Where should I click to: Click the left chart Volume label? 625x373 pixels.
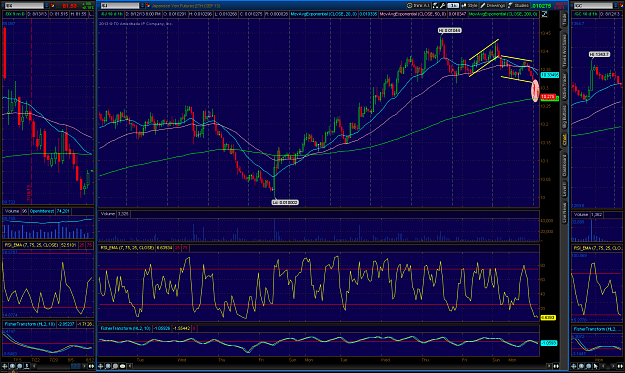12,211
